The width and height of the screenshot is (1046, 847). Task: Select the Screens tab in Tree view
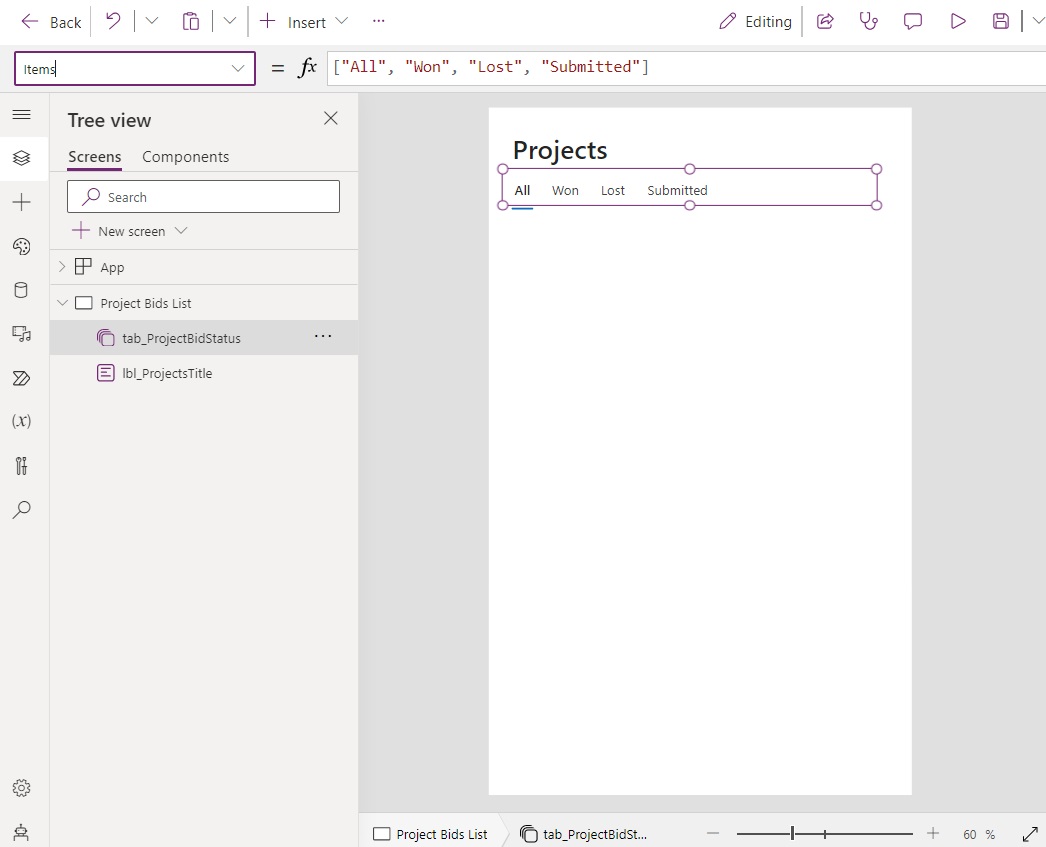coord(94,157)
